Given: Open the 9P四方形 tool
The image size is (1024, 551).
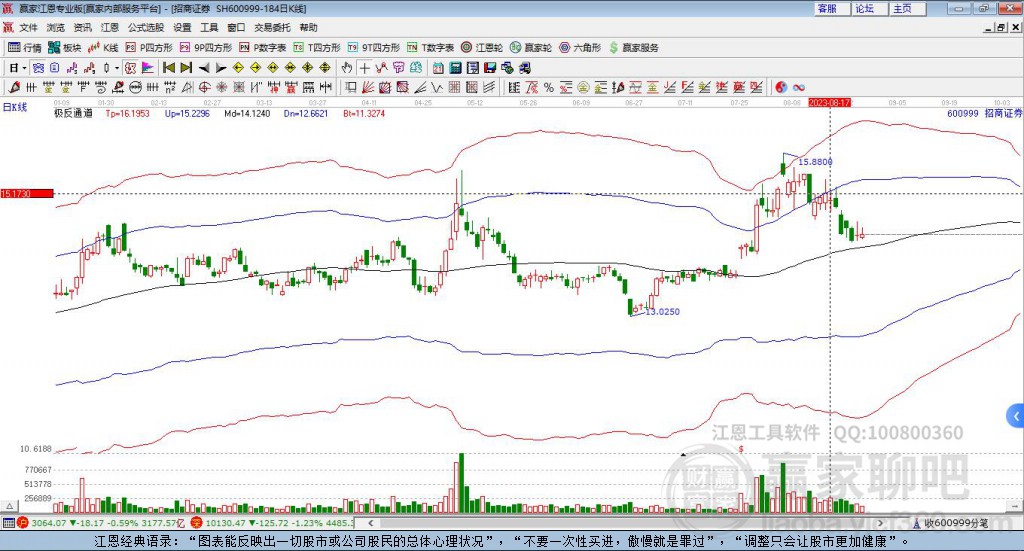Looking at the screenshot, I should (206, 48).
